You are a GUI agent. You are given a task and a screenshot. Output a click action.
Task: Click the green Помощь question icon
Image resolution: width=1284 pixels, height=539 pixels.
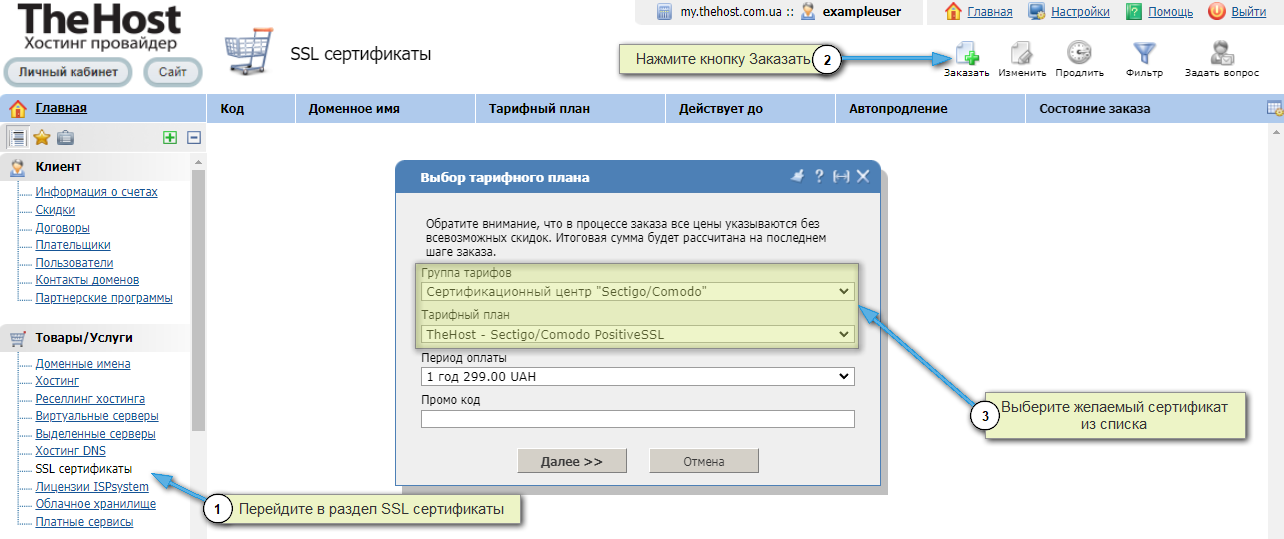tap(1134, 12)
